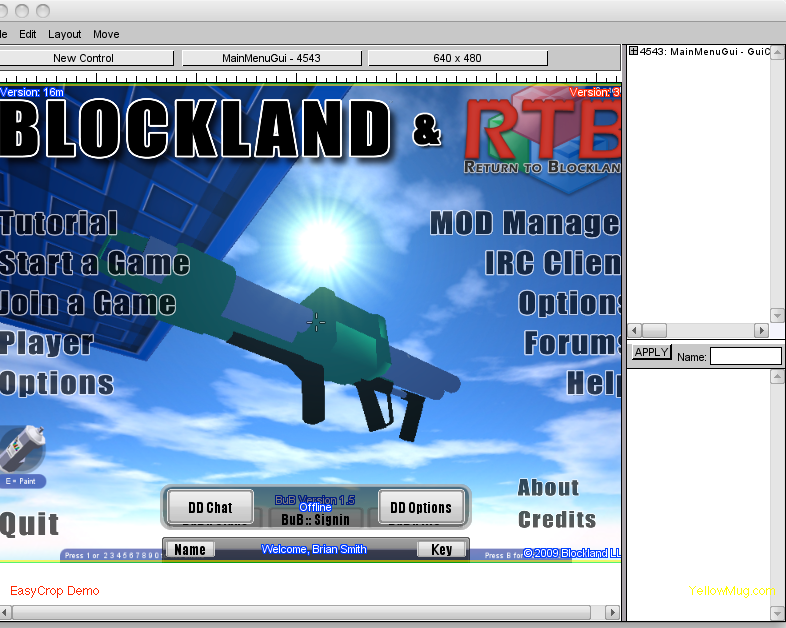Open the Layout menu
The height and width of the screenshot is (628, 786).
click(x=65, y=34)
